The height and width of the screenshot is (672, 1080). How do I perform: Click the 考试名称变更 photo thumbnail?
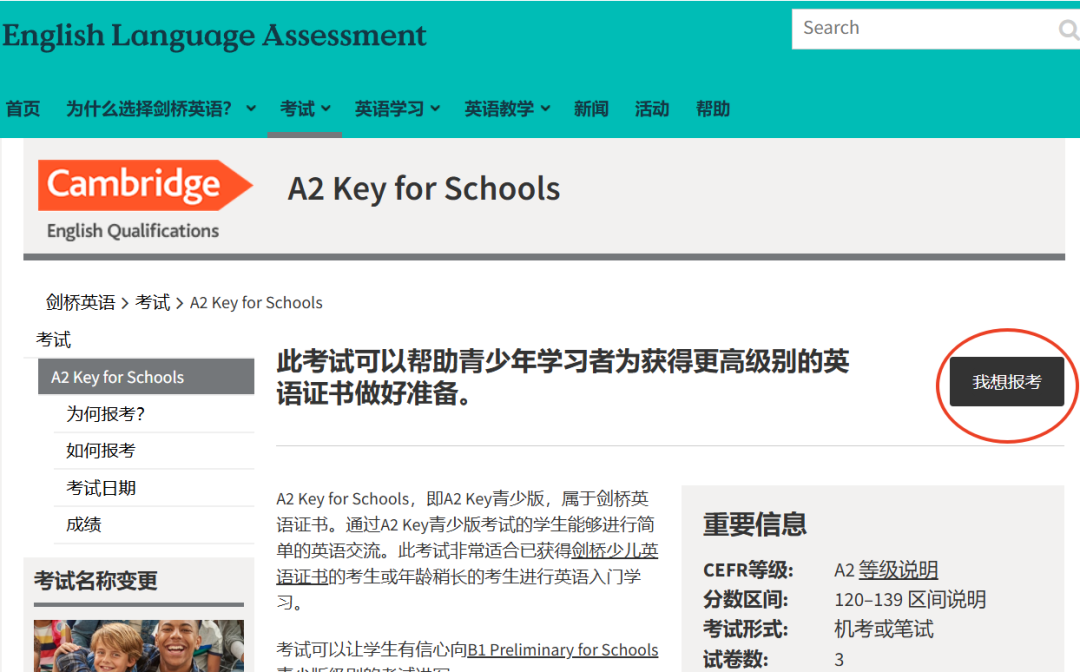pyautogui.click(x=138, y=647)
